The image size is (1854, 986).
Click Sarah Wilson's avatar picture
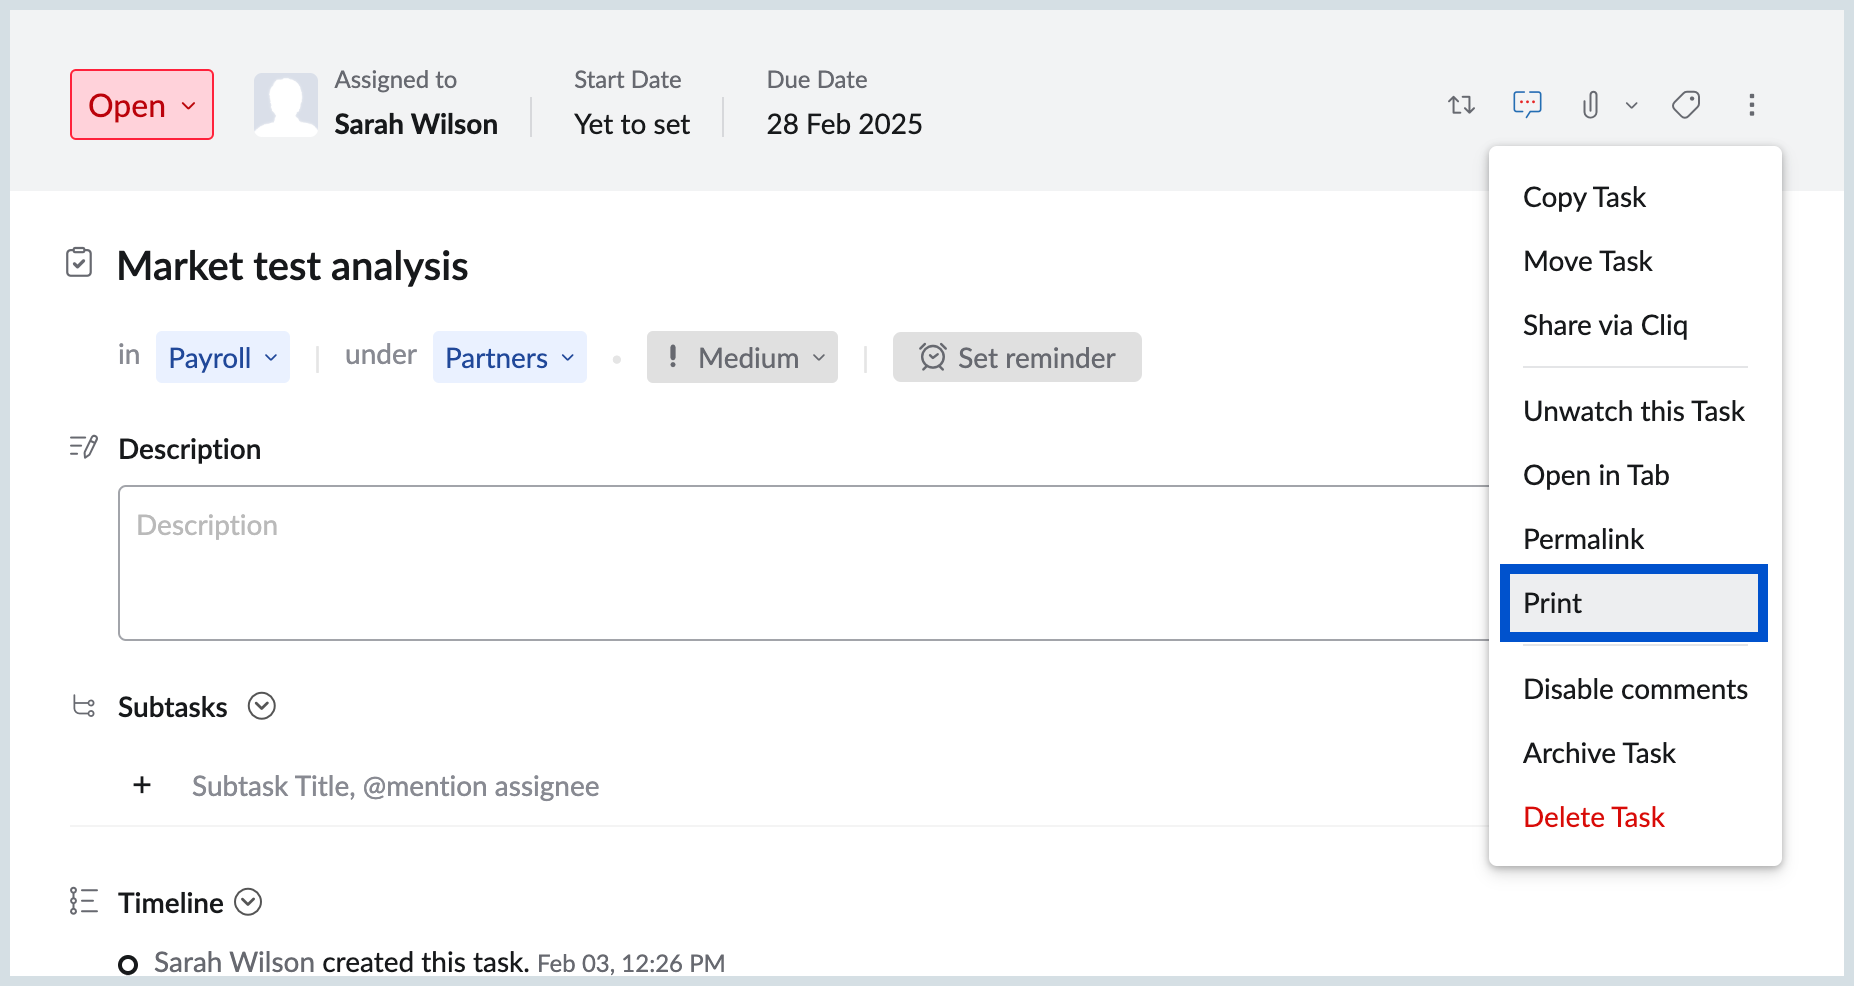click(x=286, y=105)
